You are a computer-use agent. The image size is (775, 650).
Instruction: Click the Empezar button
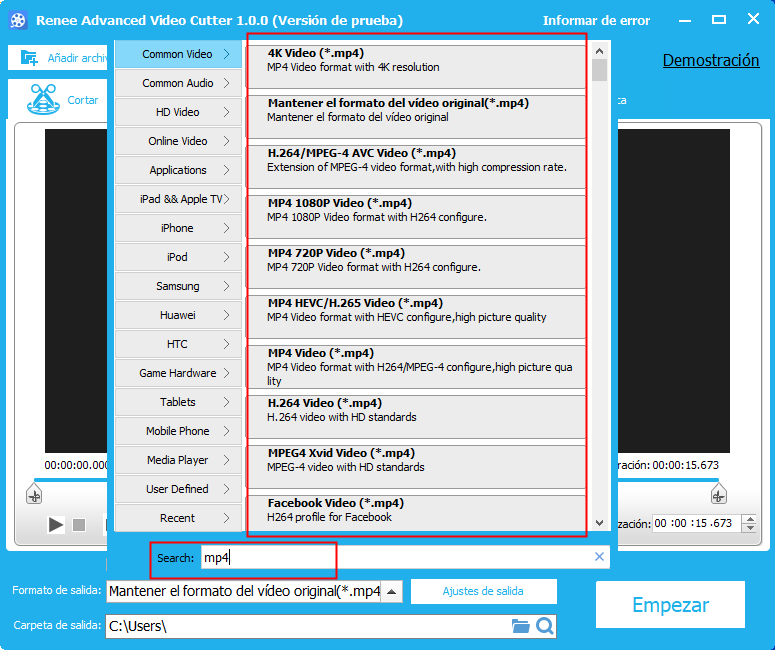pyautogui.click(x=670, y=605)
